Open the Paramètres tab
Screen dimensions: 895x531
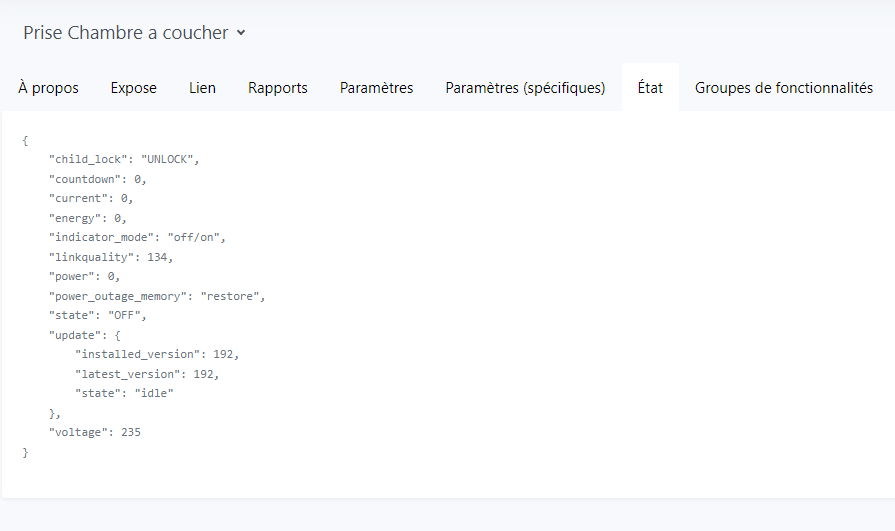376,88
